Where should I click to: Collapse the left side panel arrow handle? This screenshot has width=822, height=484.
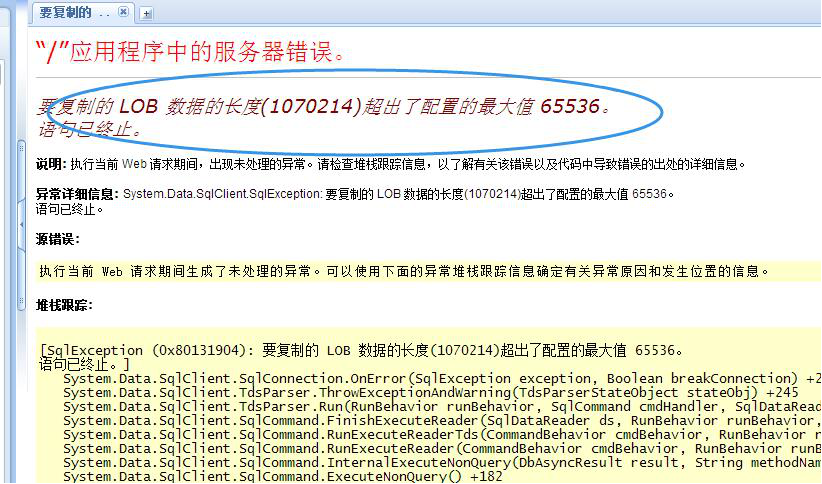(21, 224)
